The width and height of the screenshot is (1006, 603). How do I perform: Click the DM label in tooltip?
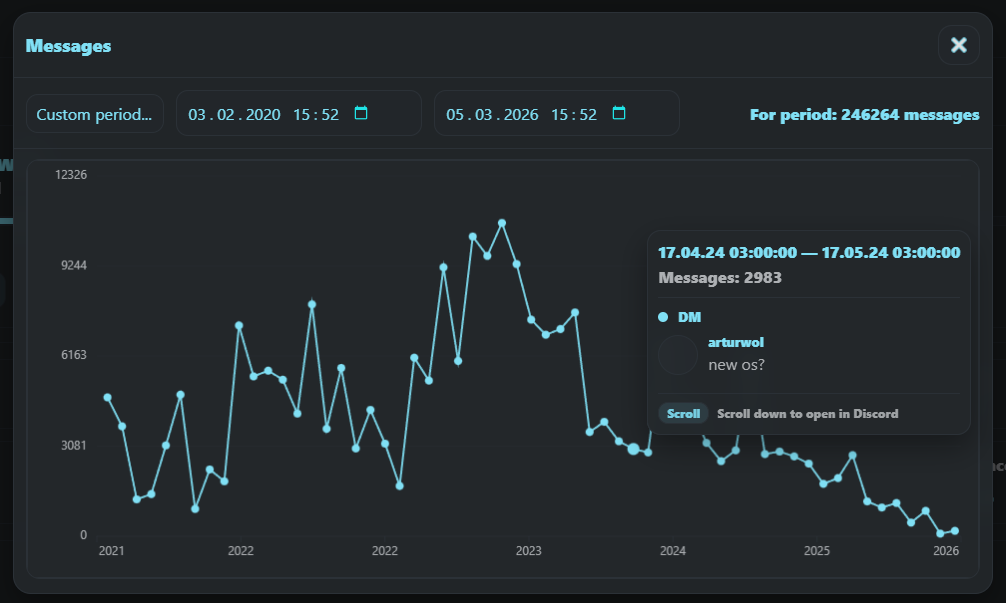[689, 317]
